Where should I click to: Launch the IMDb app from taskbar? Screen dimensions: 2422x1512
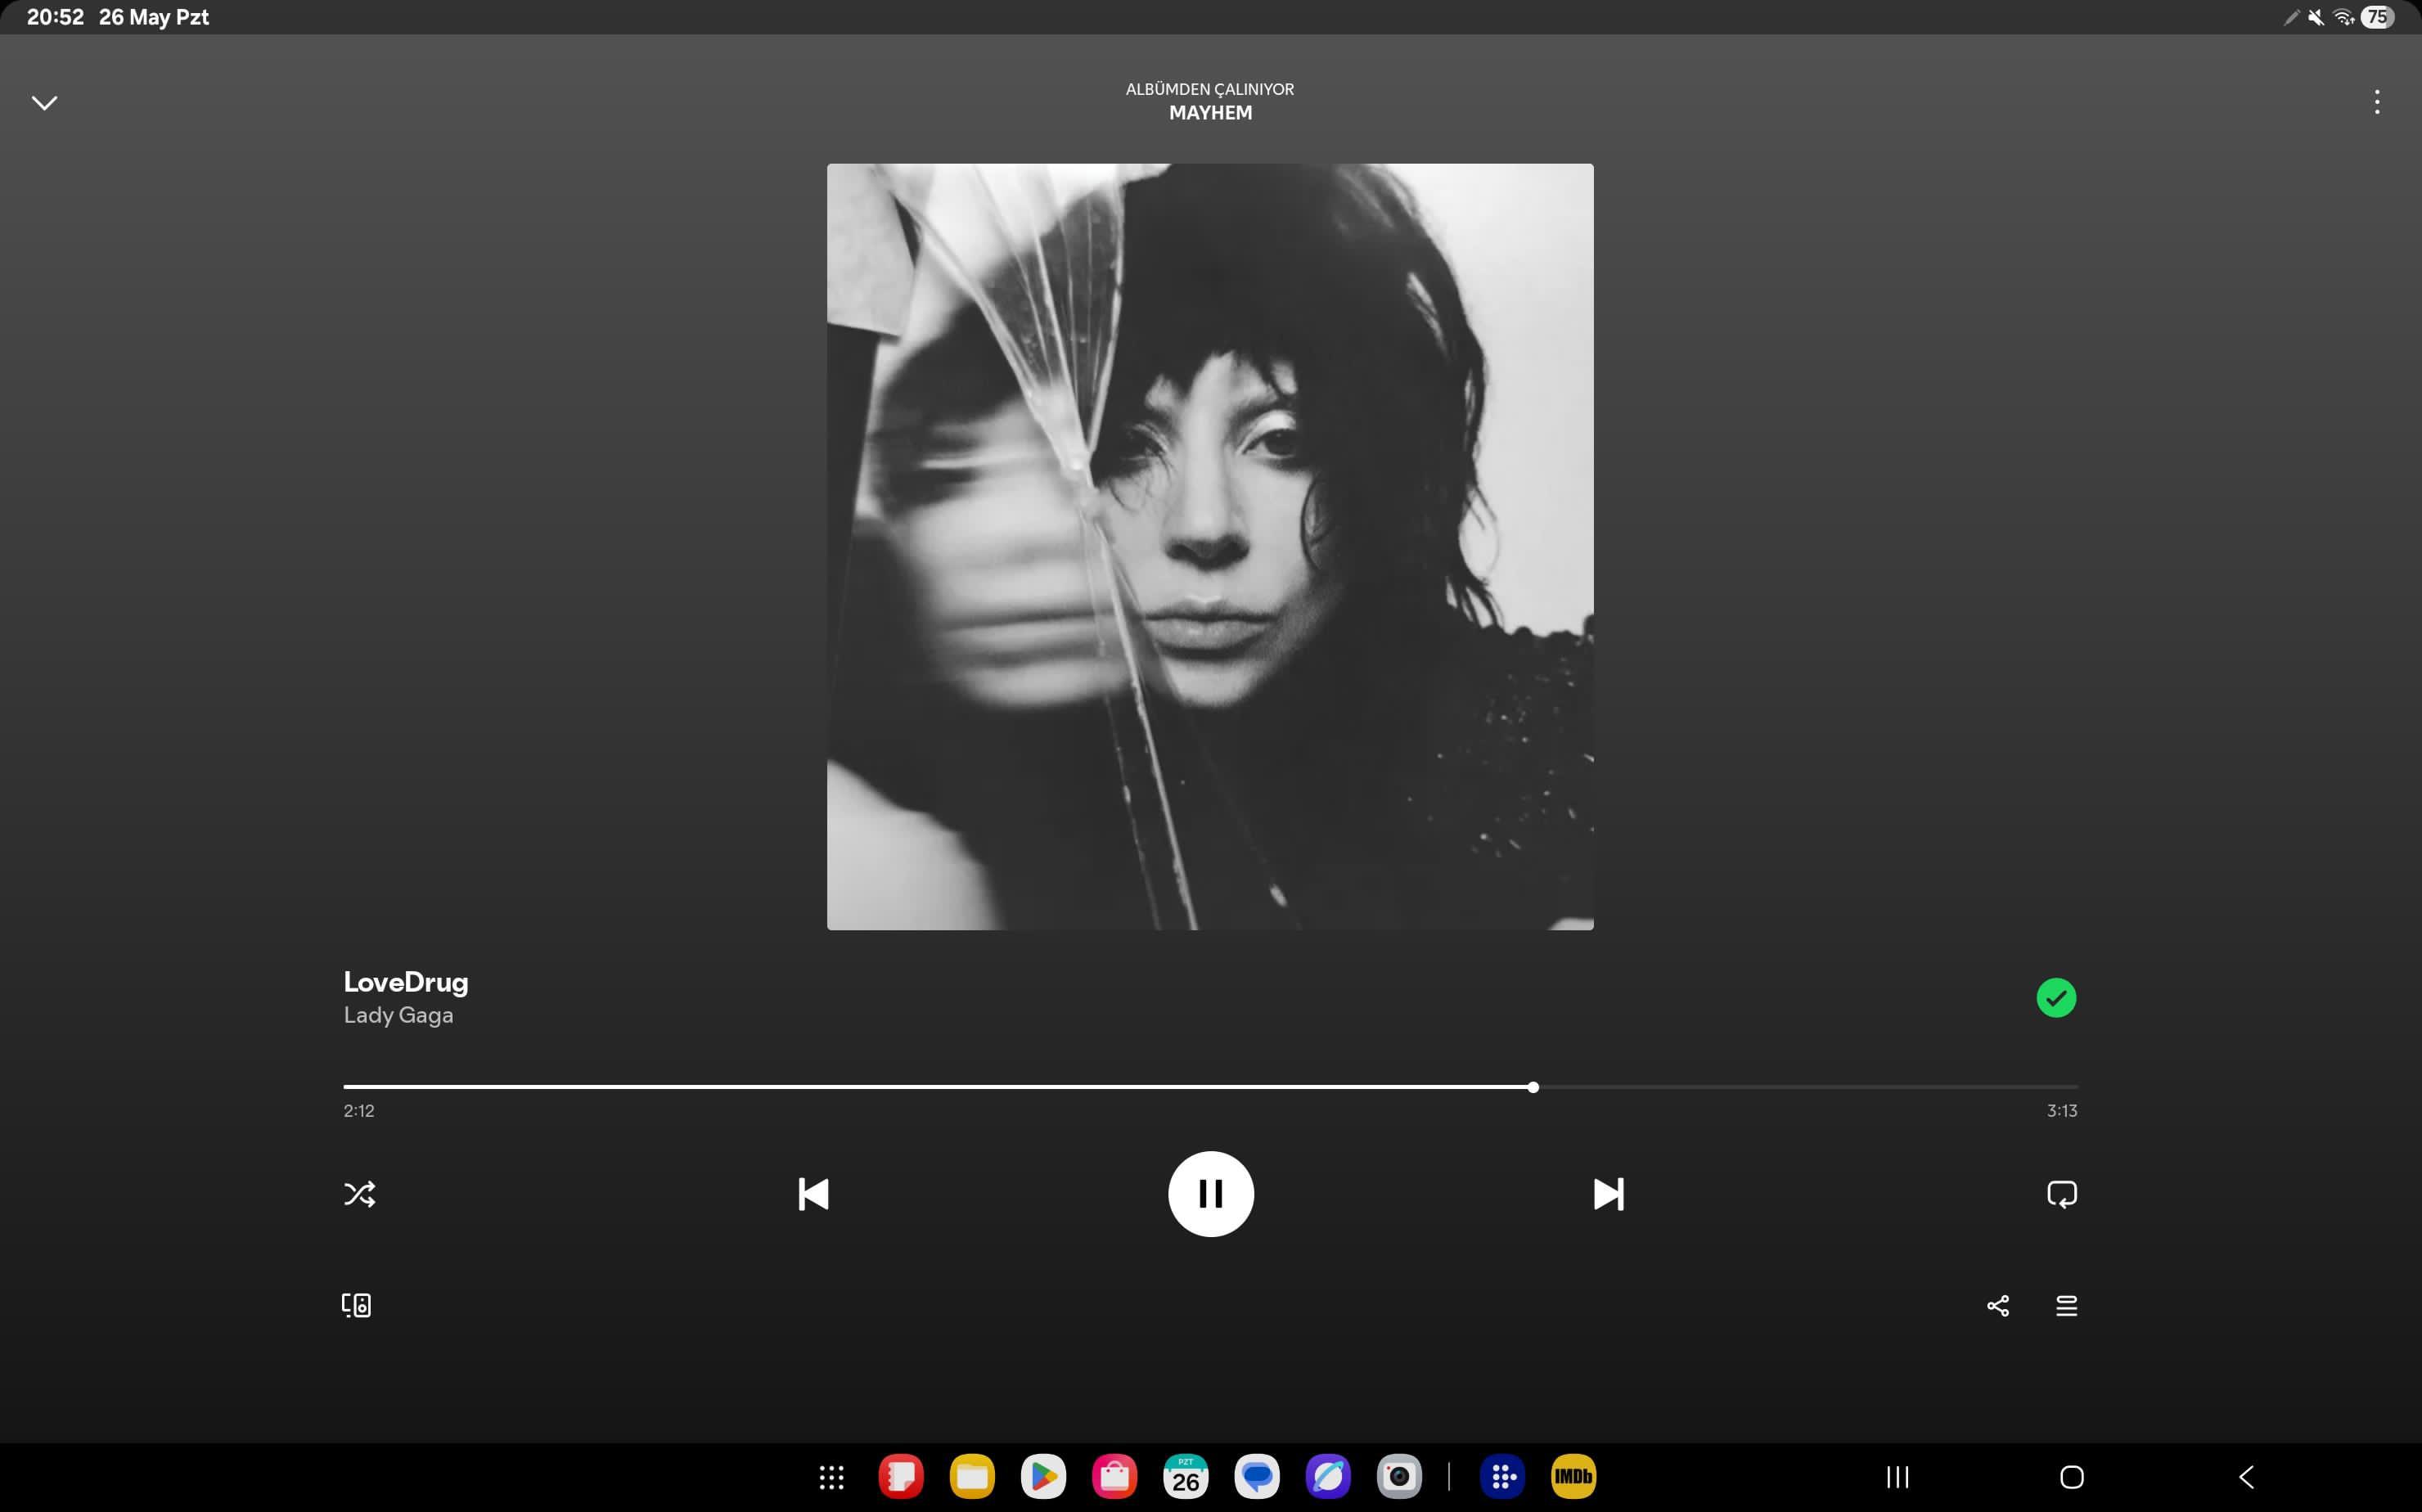1573,1477
